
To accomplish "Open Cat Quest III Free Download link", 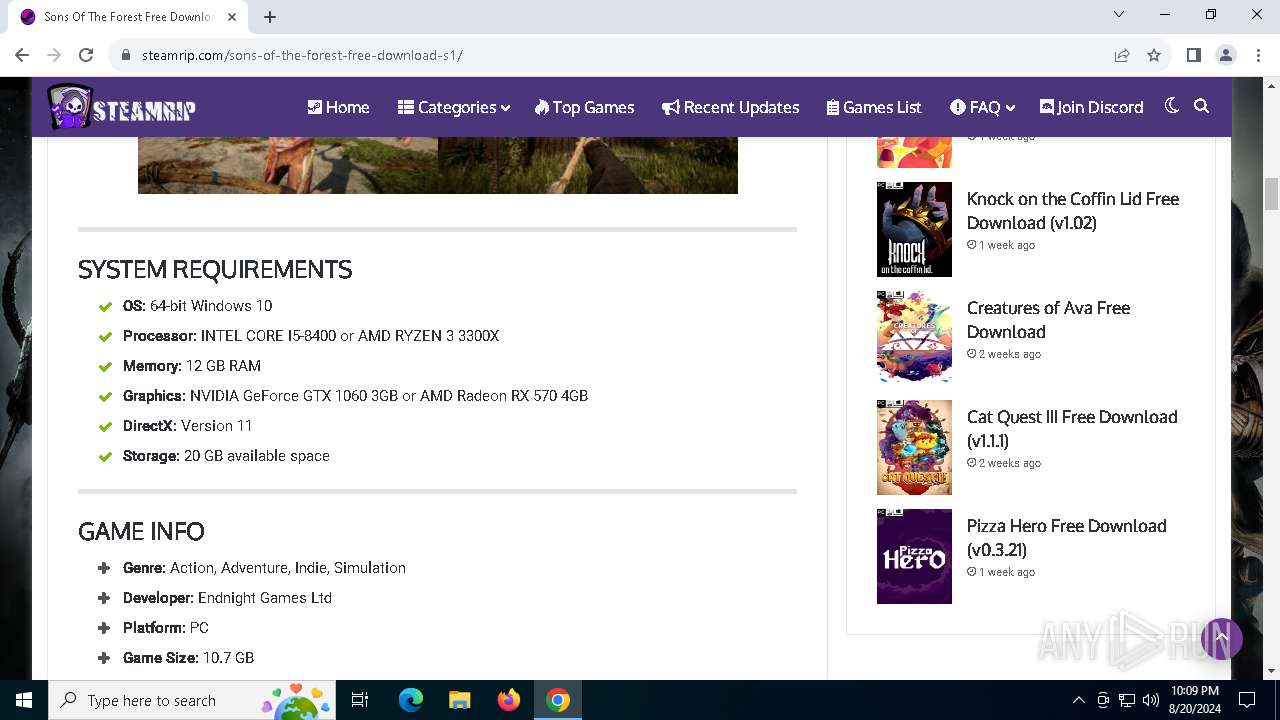I will (1072, 428).
